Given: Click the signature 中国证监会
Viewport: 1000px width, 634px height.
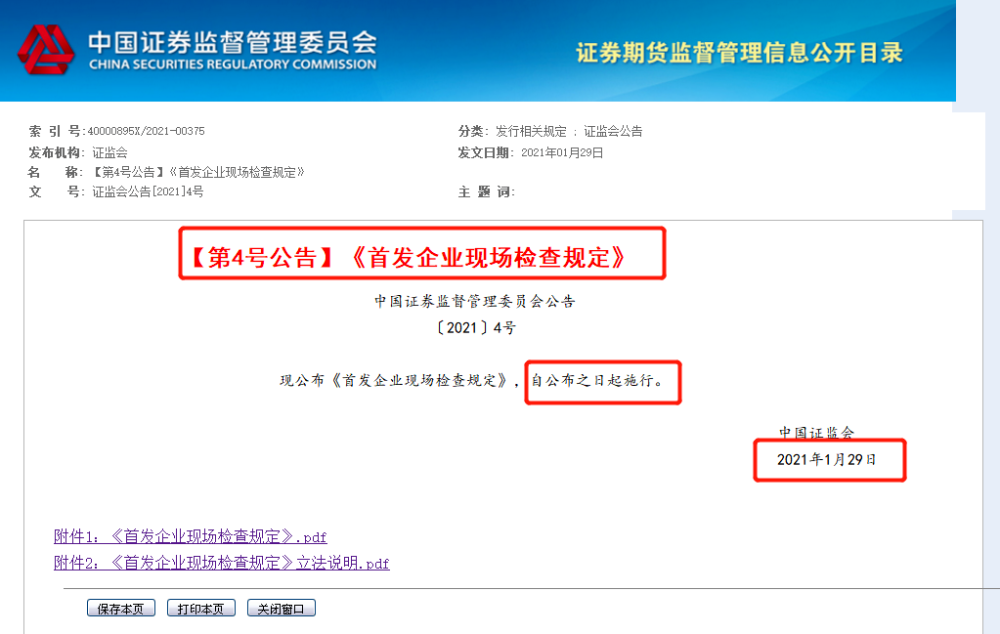Looking at the screenshot, I should pyautogui.click(x=816, y=432).
